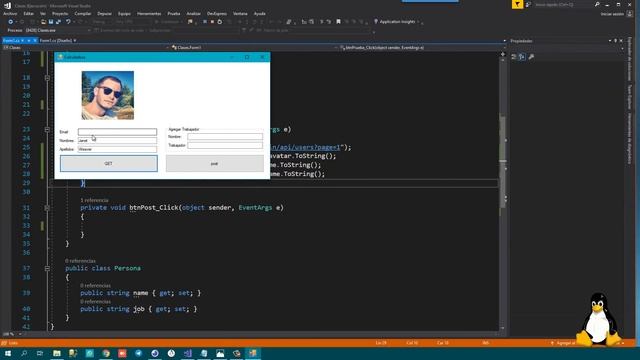640x360 pixels.
Task: Click the Navigate Backward toolbar icon
Action: pos(11,22)
